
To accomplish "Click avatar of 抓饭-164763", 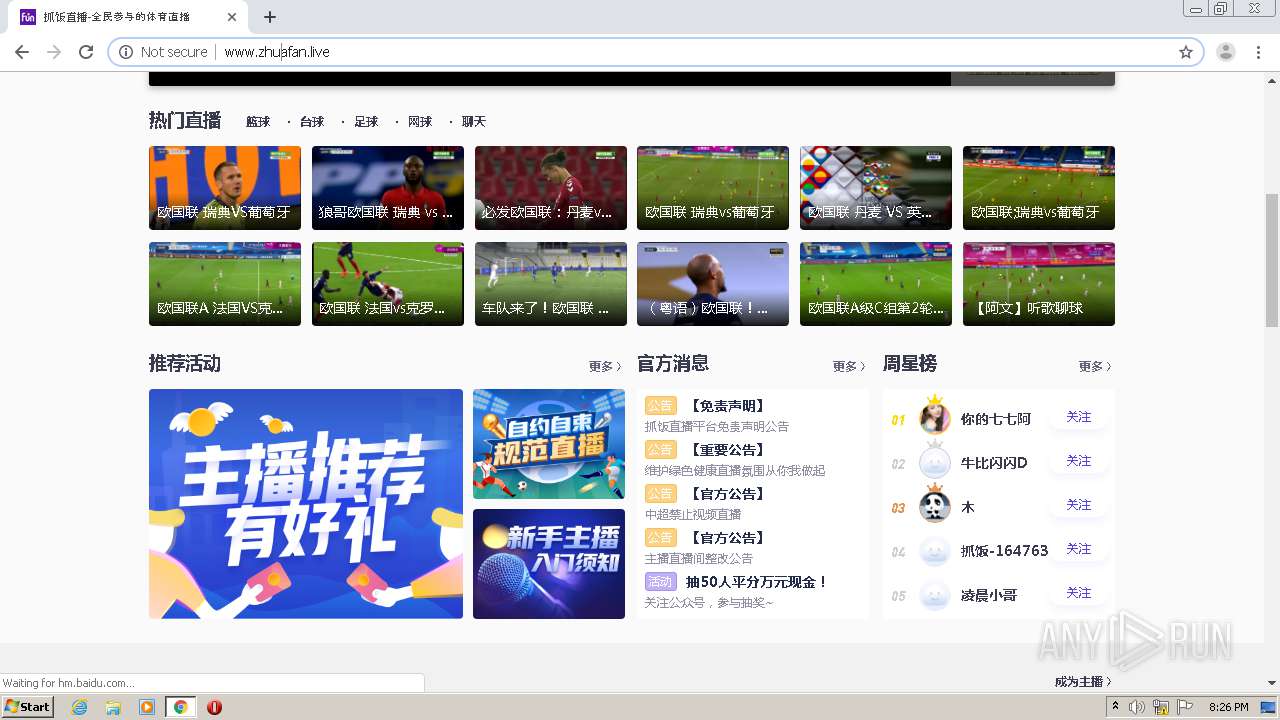I will (935, 550).
